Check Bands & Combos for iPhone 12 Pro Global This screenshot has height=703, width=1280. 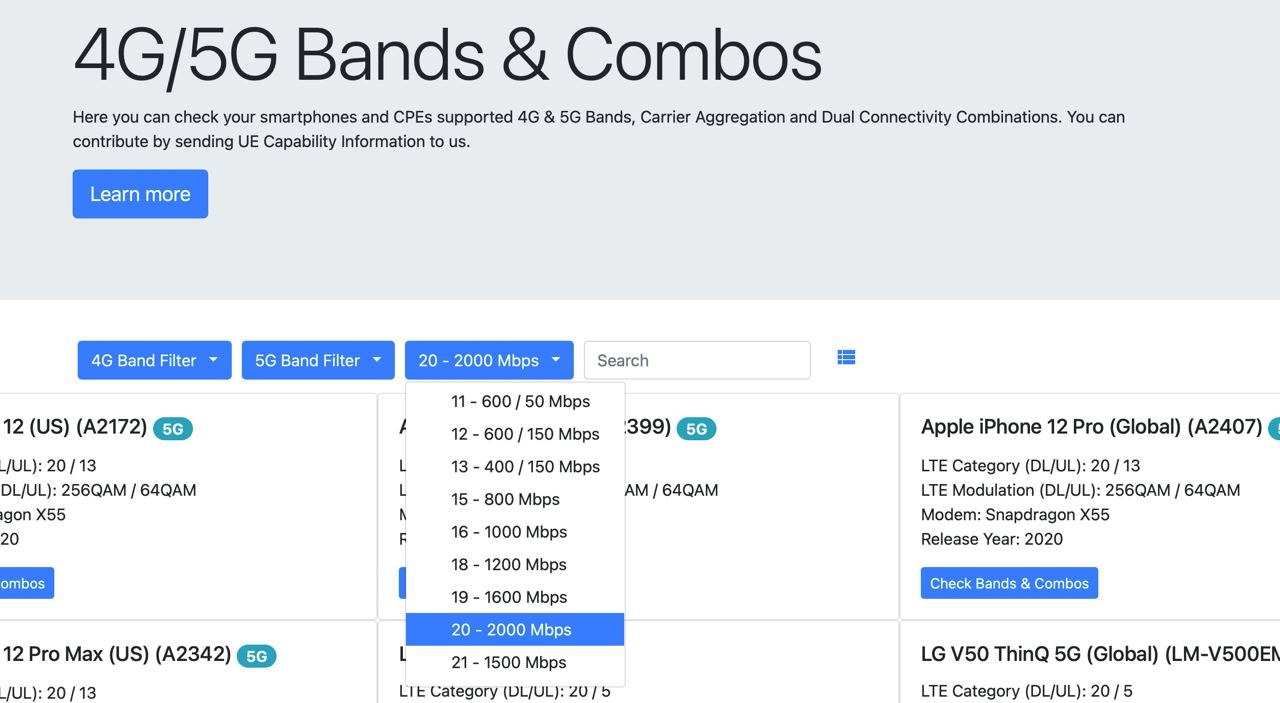coord(1009,583)
